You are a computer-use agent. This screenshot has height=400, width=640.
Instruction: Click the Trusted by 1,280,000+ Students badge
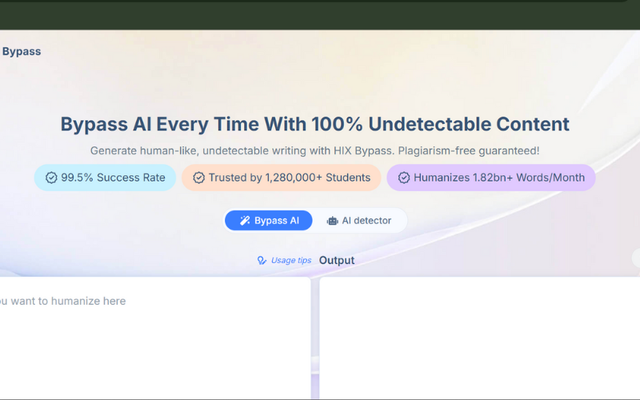coord(281,178)
